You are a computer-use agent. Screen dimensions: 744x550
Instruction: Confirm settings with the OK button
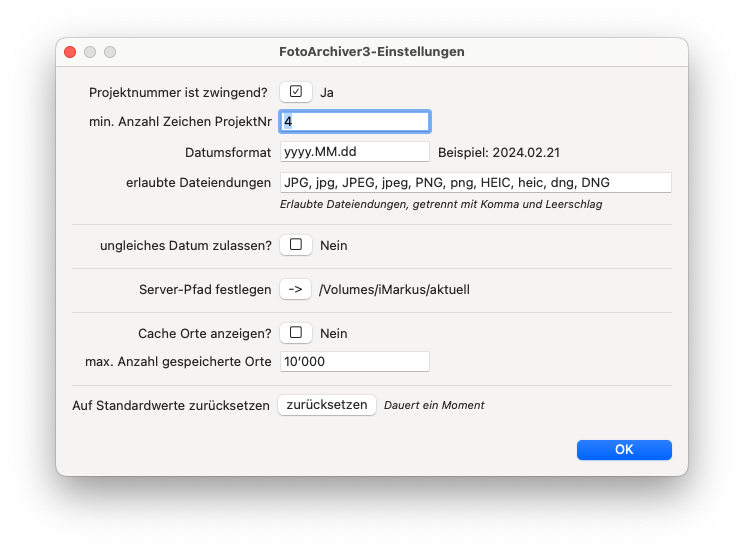point(624,450)
